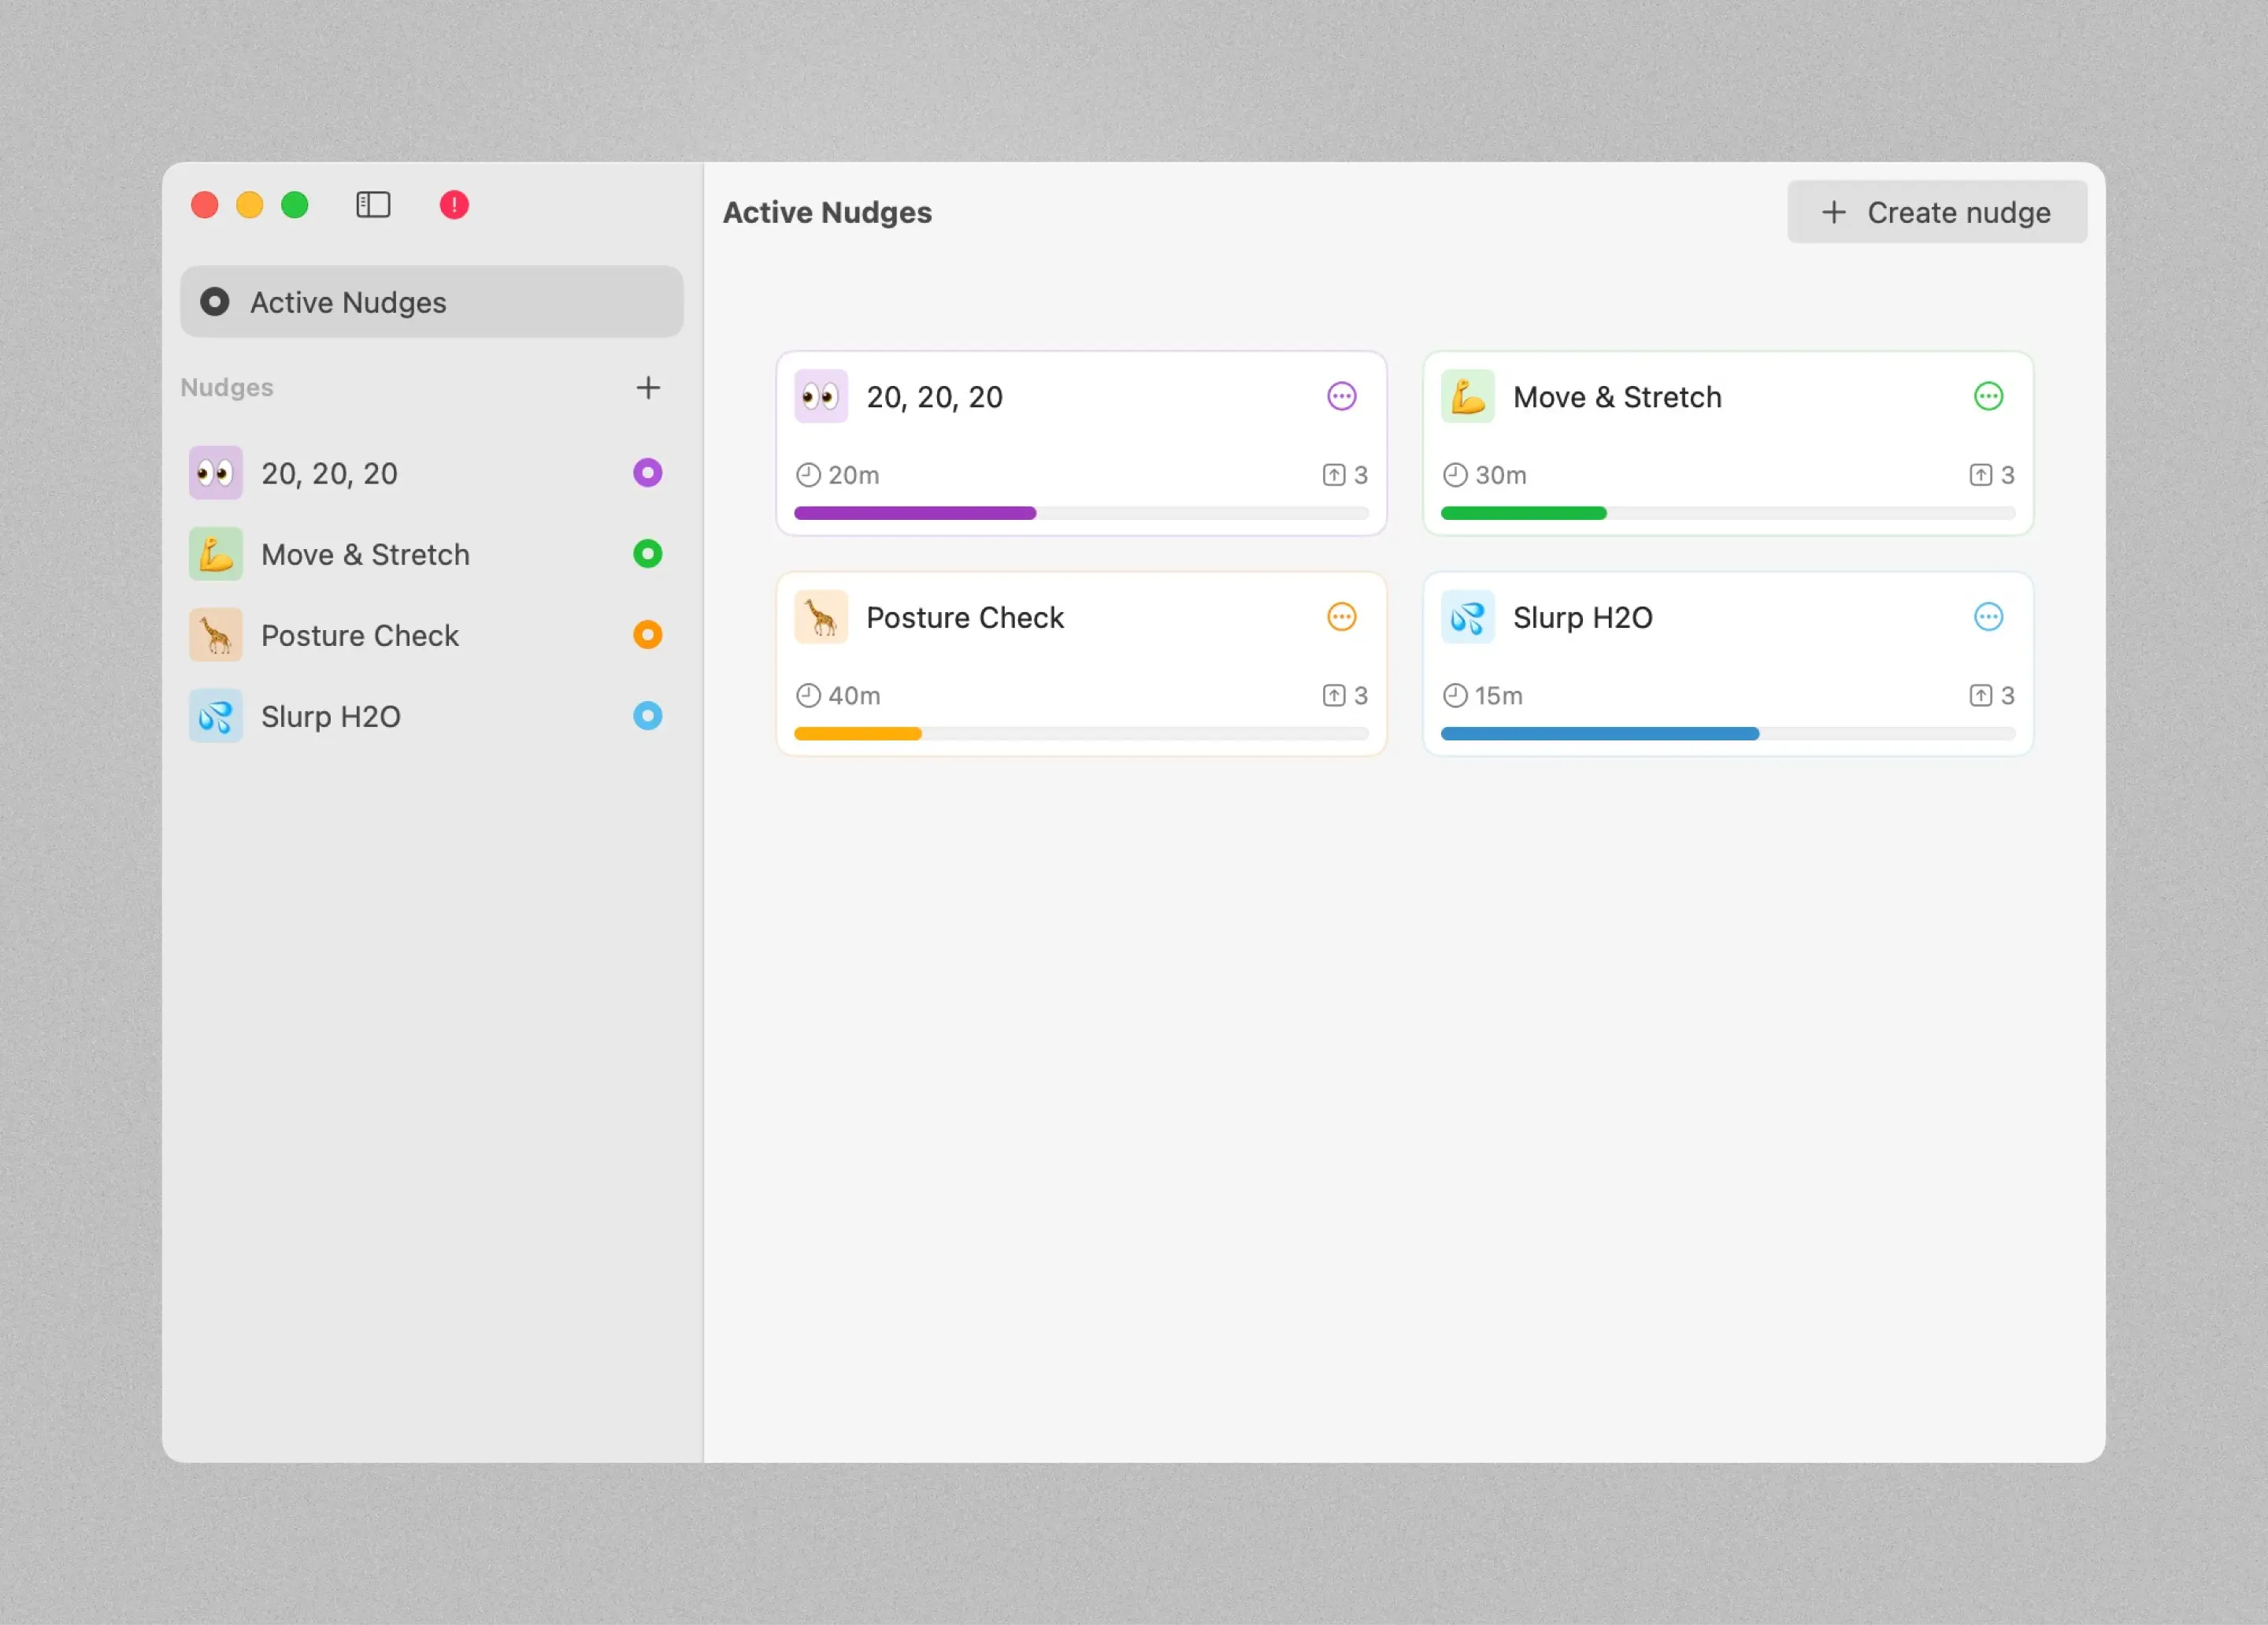This screenshot has width=2268, height=1625.
Task: Click the 20m interval text
Action: point(854,475)
